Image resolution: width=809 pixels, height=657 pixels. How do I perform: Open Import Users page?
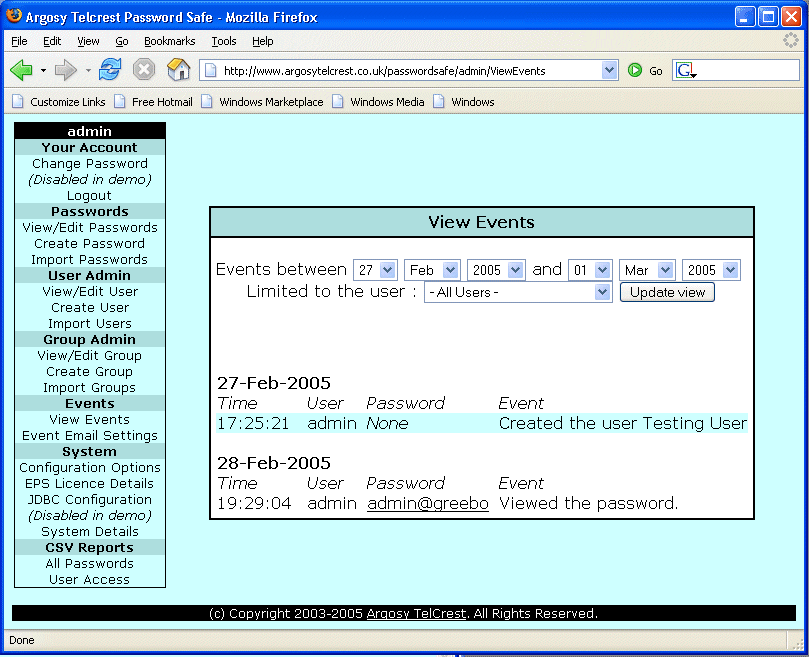tap(90, 324)
